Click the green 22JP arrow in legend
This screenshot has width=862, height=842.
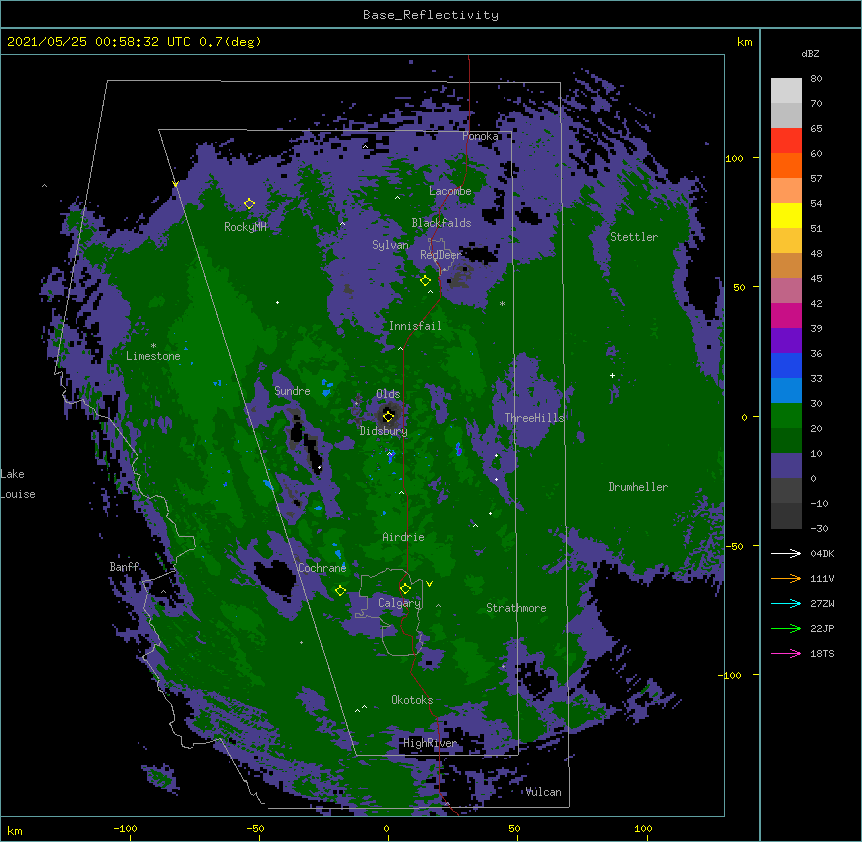tap(786, 628)
